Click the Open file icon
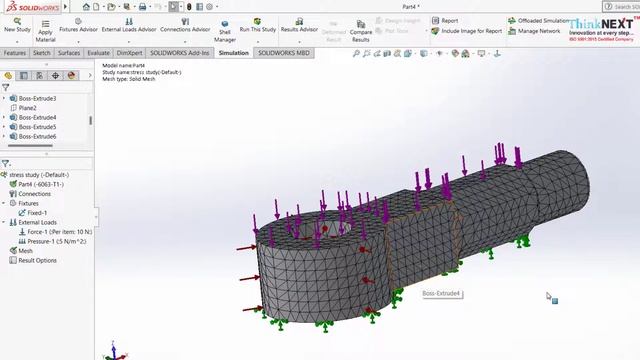Image resolution: width=640 pixels, height=360 pixels. [111, 7]
